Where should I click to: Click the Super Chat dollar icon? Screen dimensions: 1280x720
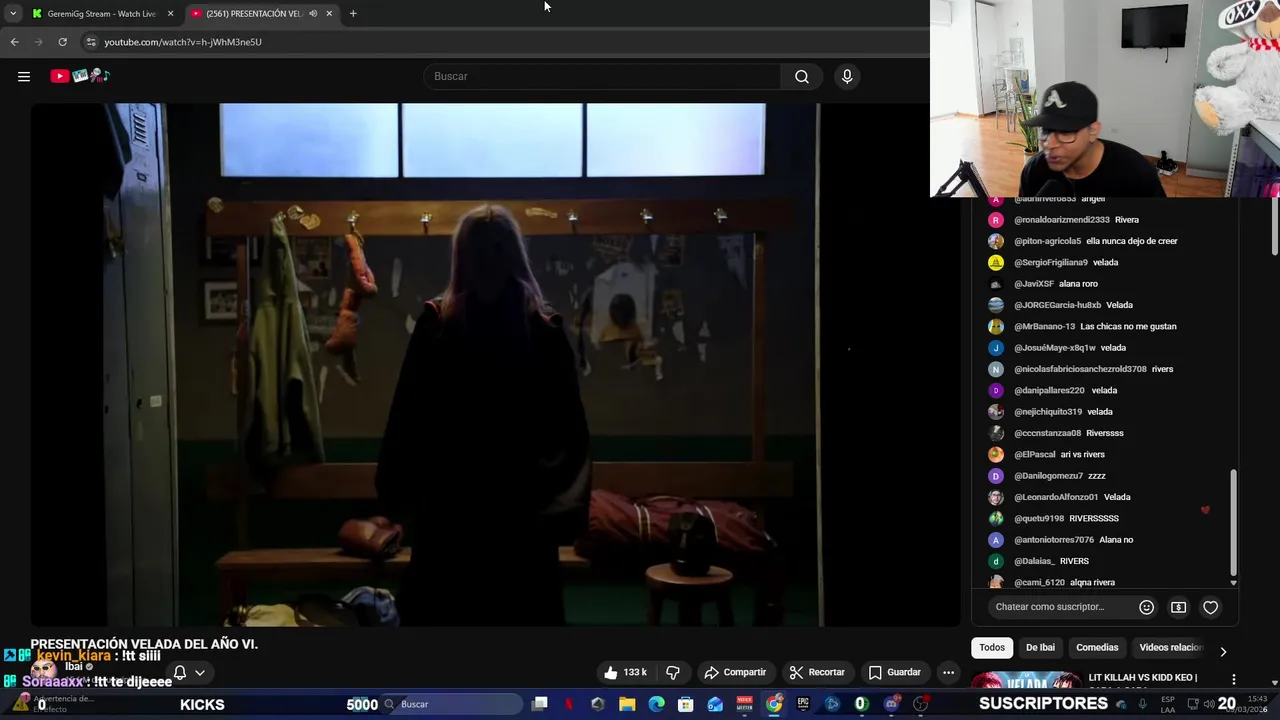point(1178,607)
